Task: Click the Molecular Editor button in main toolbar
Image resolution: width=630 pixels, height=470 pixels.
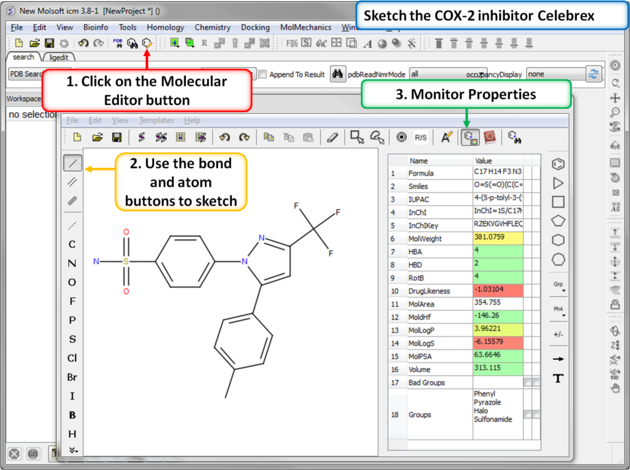Action: [x=147, y=44]
